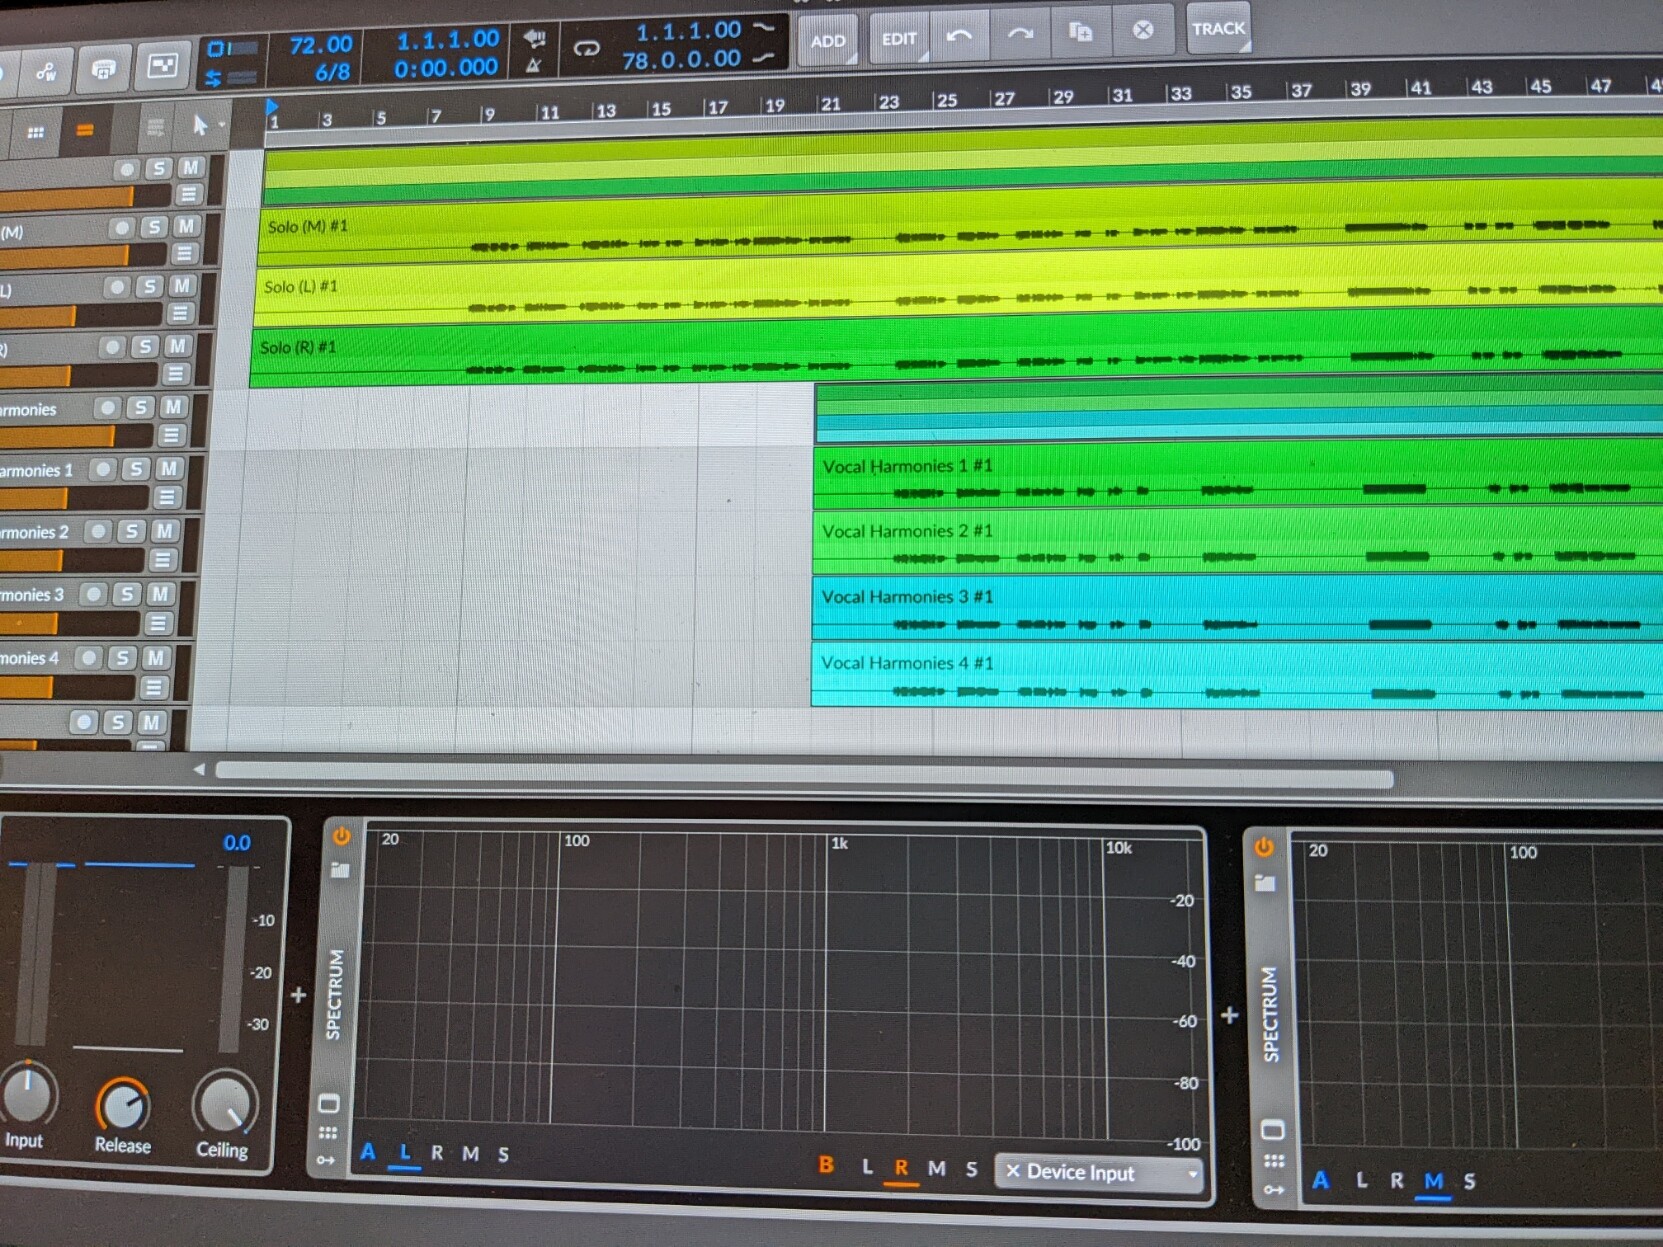Toggle power on first Spectrum device
The width and height of the screenshot is (1663, 1247).
341,836
